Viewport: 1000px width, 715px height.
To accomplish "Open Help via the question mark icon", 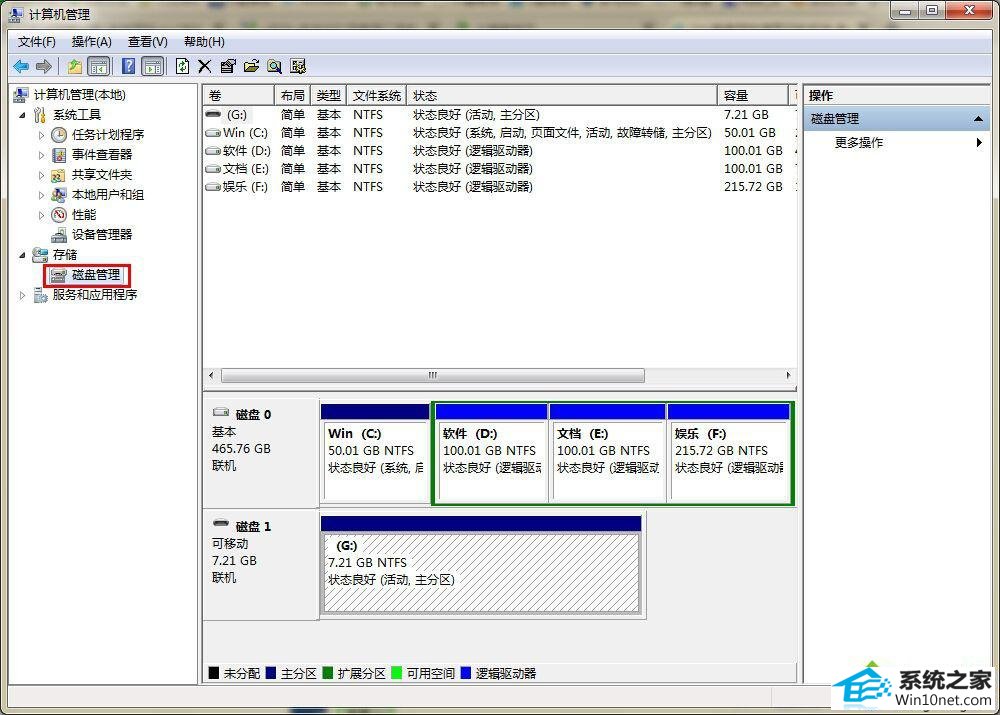I will pos(128,66).
